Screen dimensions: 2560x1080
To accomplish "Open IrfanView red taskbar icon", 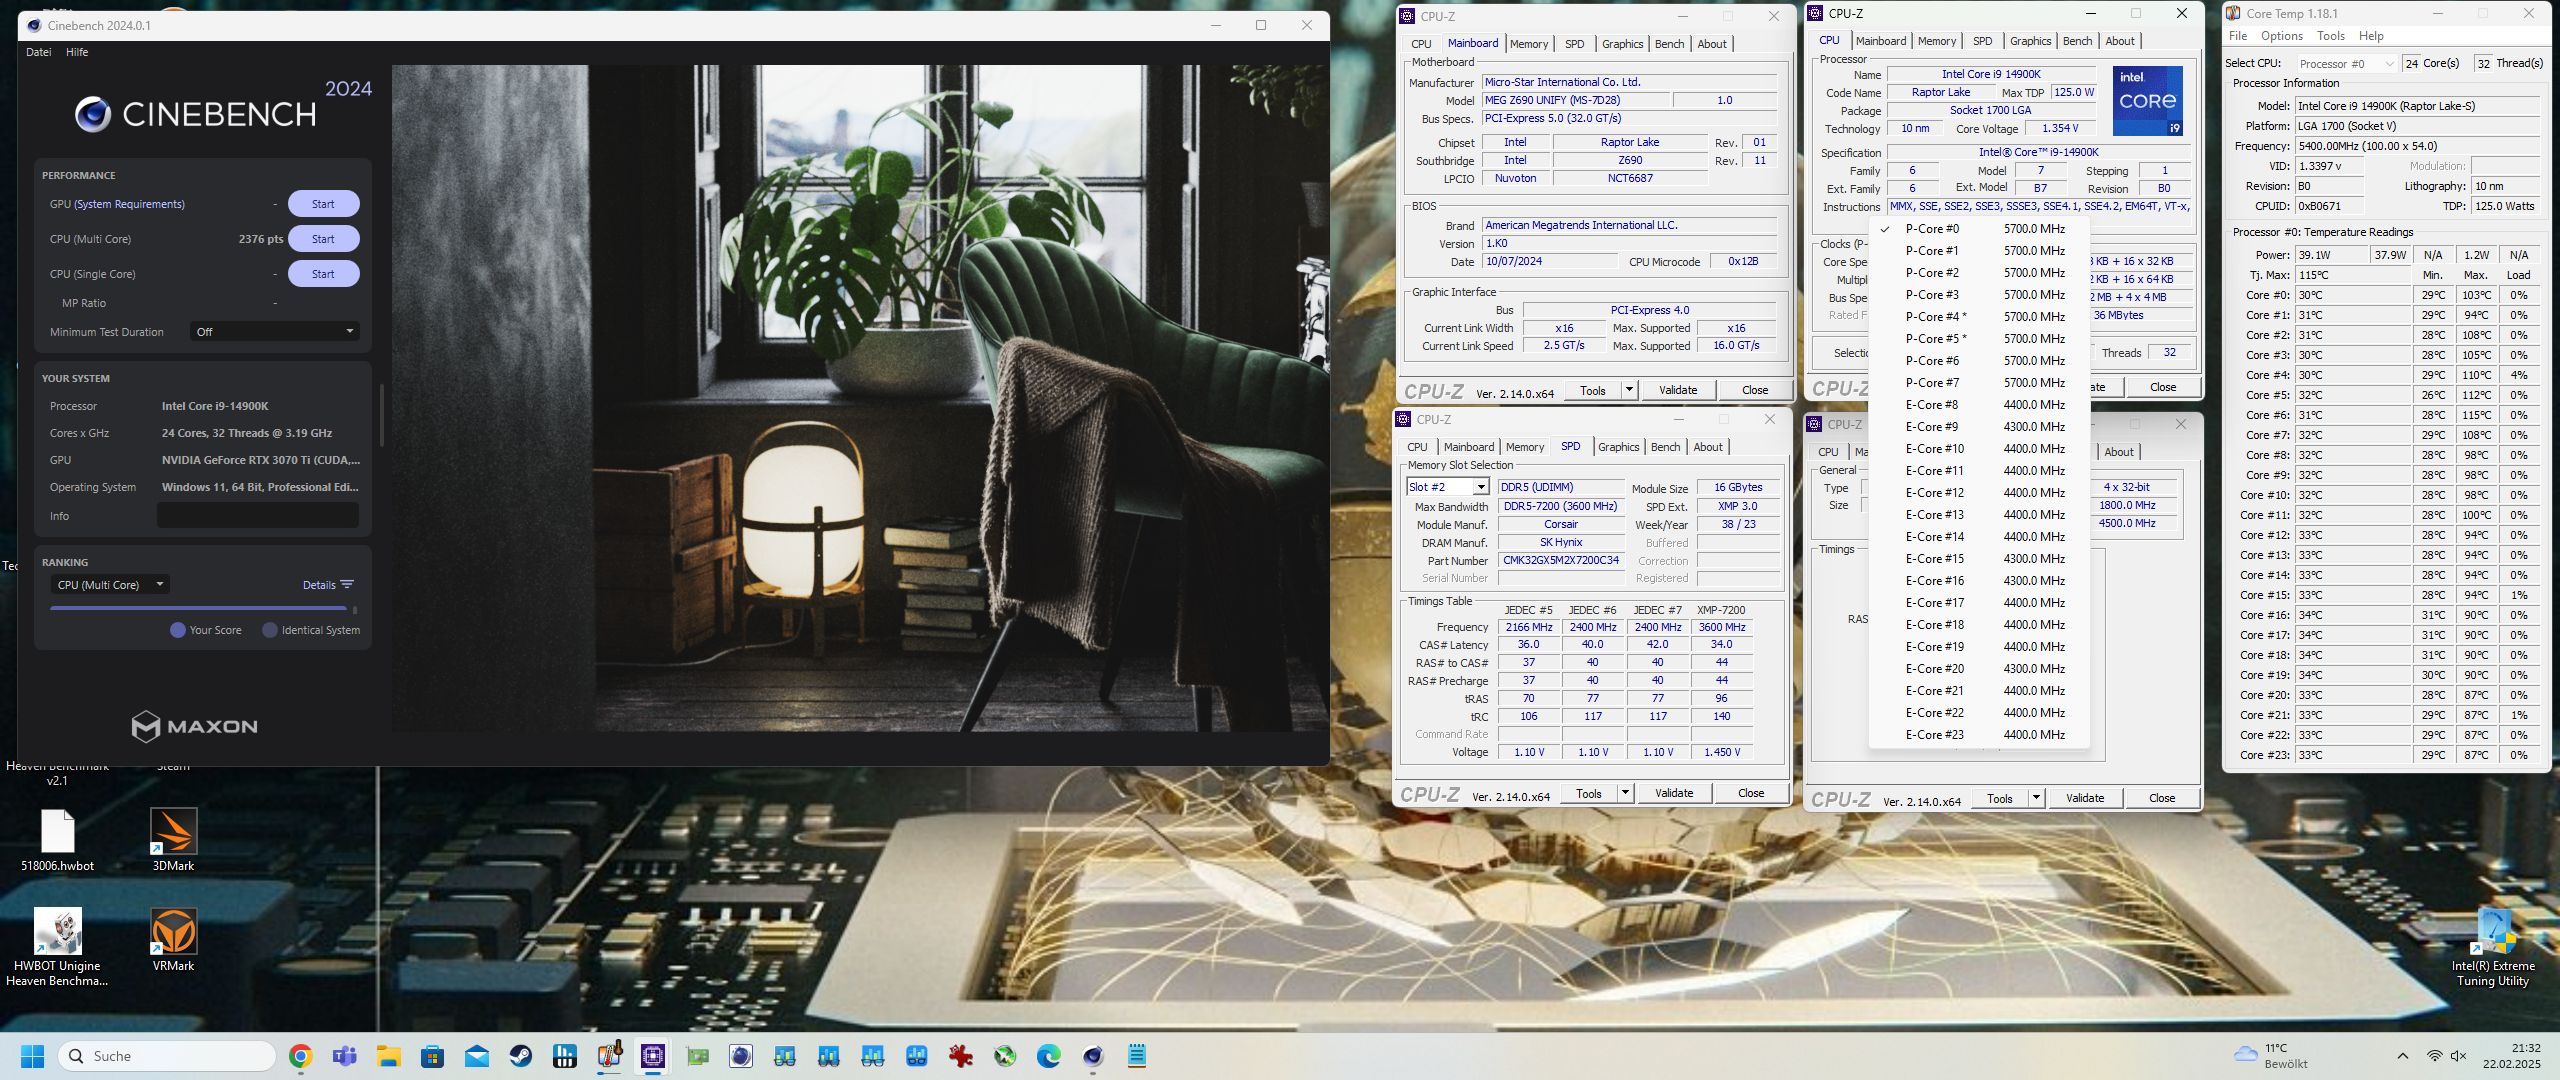I will pos(961,1056).
